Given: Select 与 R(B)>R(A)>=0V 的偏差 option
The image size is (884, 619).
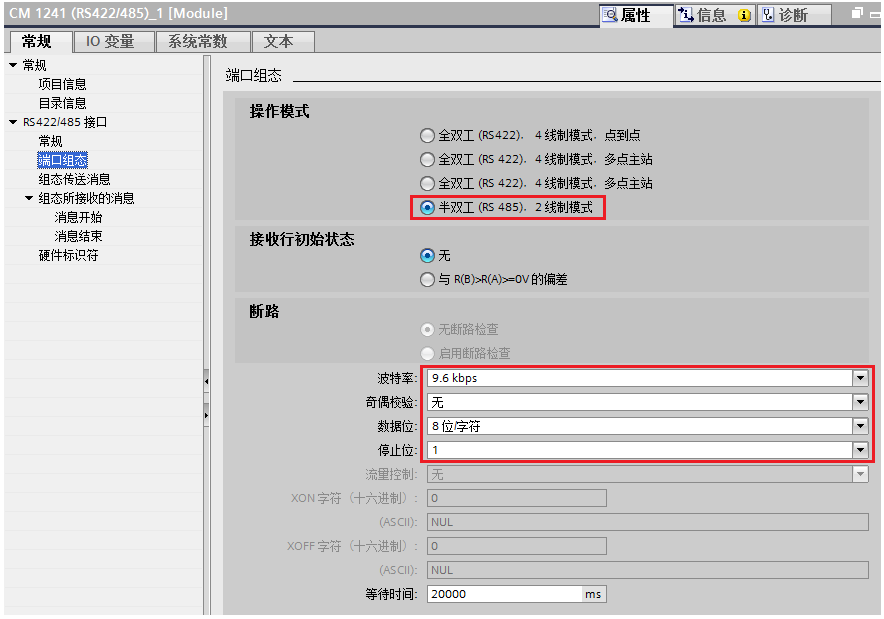Looking at the screenshot, I should pyautogui.click(x=428, y=279).
